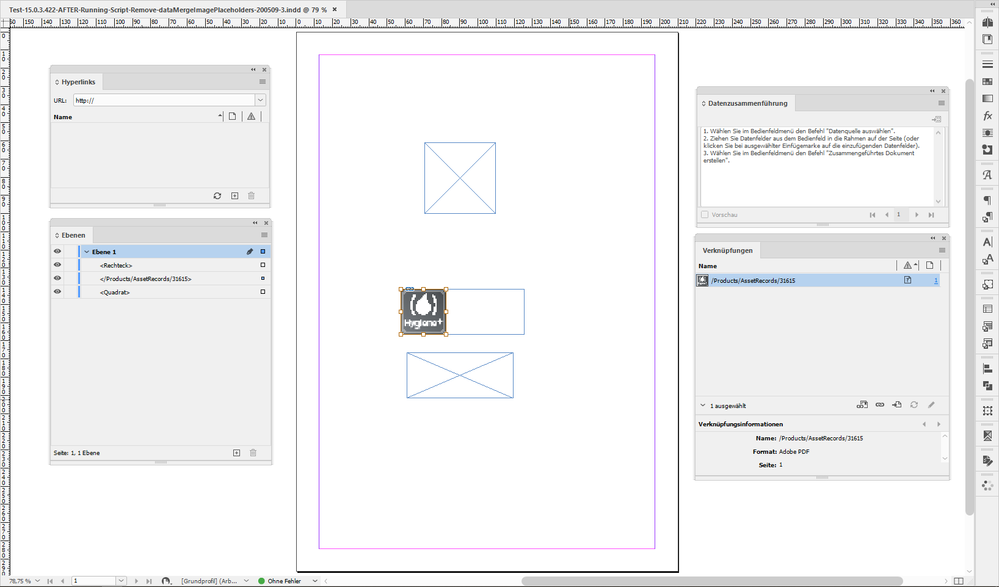Delete selected hyperlink with trash icon
This screenshot has width=999, height=587.
click(x=251, y=196)
